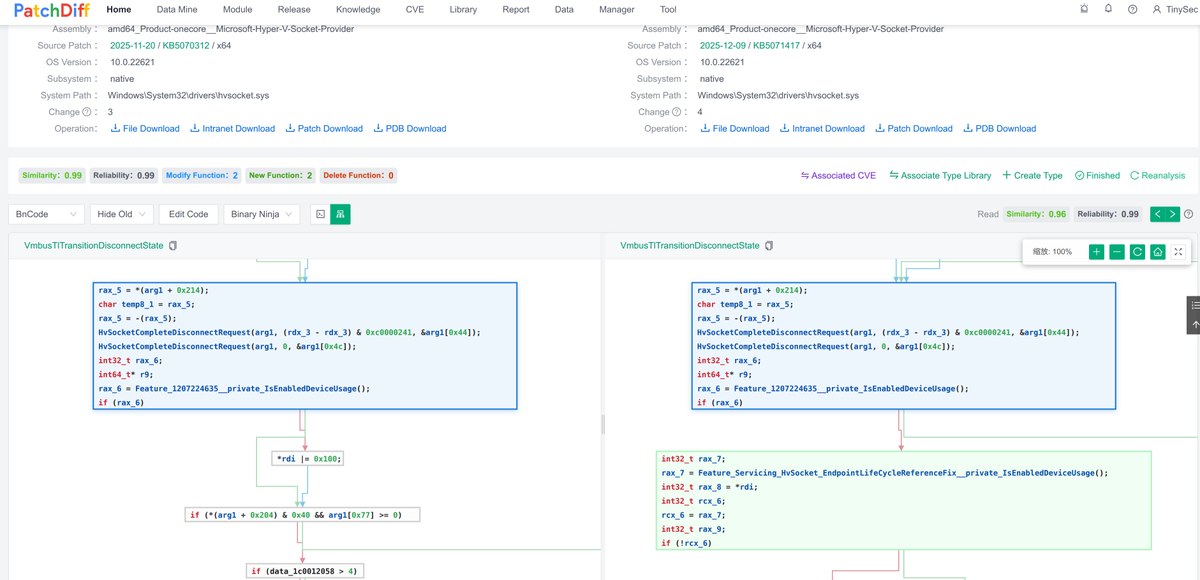Open the Data menu
This screenshot has height=580, width=1200.
(564, 9)
